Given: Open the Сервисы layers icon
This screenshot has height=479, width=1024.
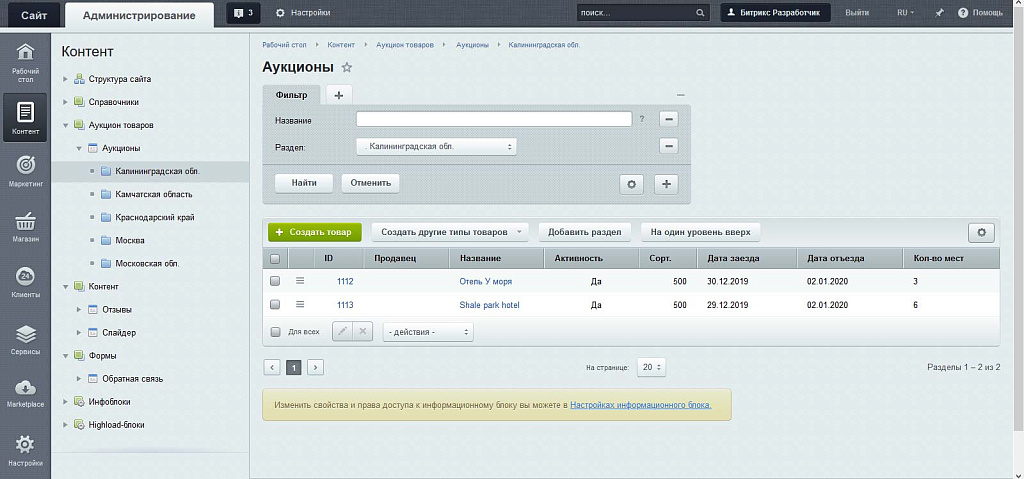Looking at the screenshot, I should [x=26, y=333].
